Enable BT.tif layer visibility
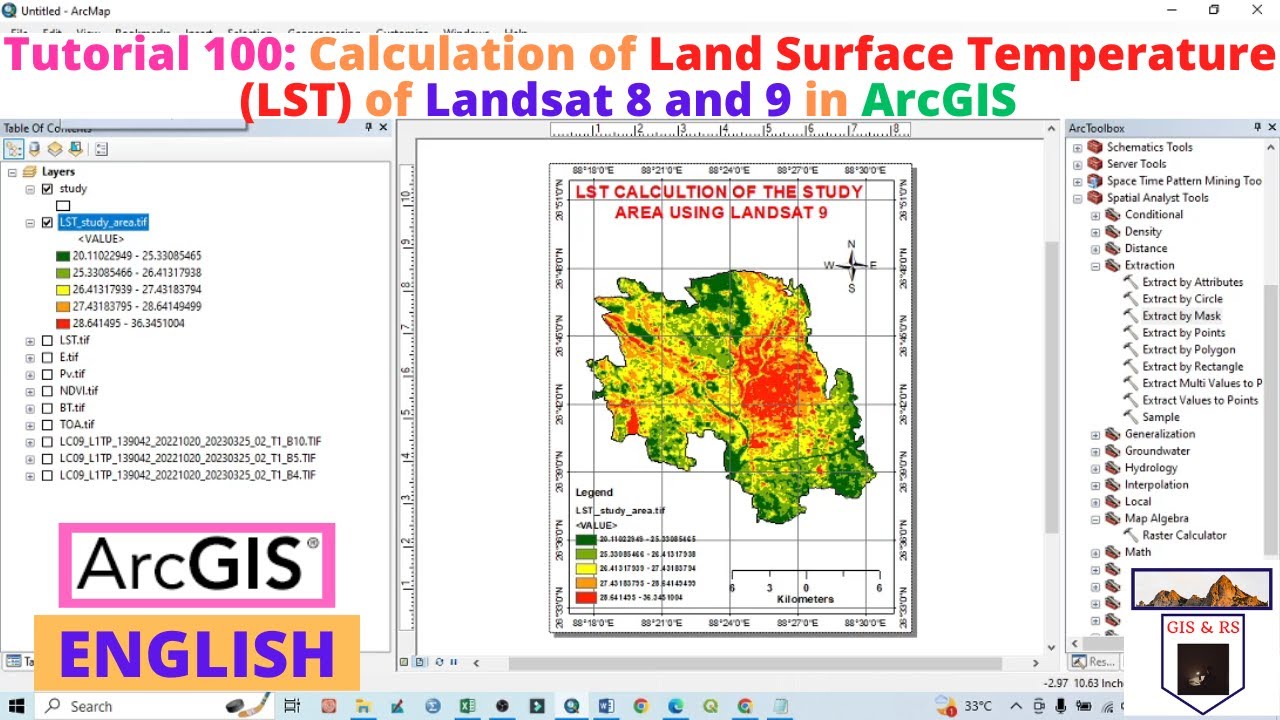The height and width of the screenshot is (720, 1280). click(x=47, y=408)
